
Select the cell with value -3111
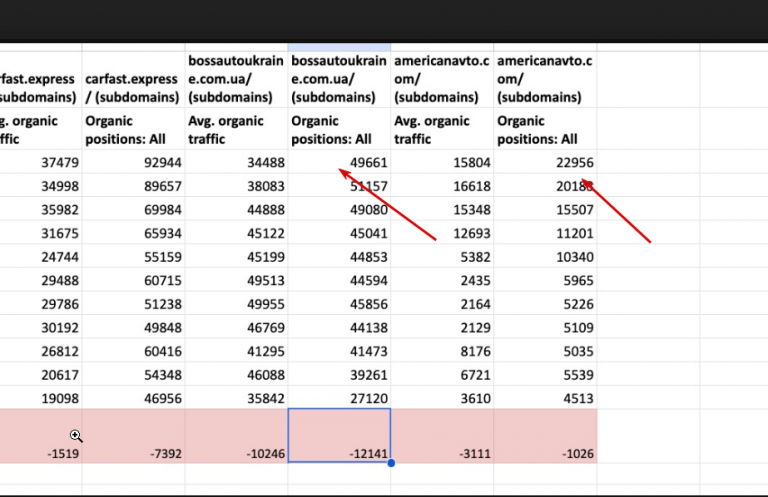[x=442, y=436]
